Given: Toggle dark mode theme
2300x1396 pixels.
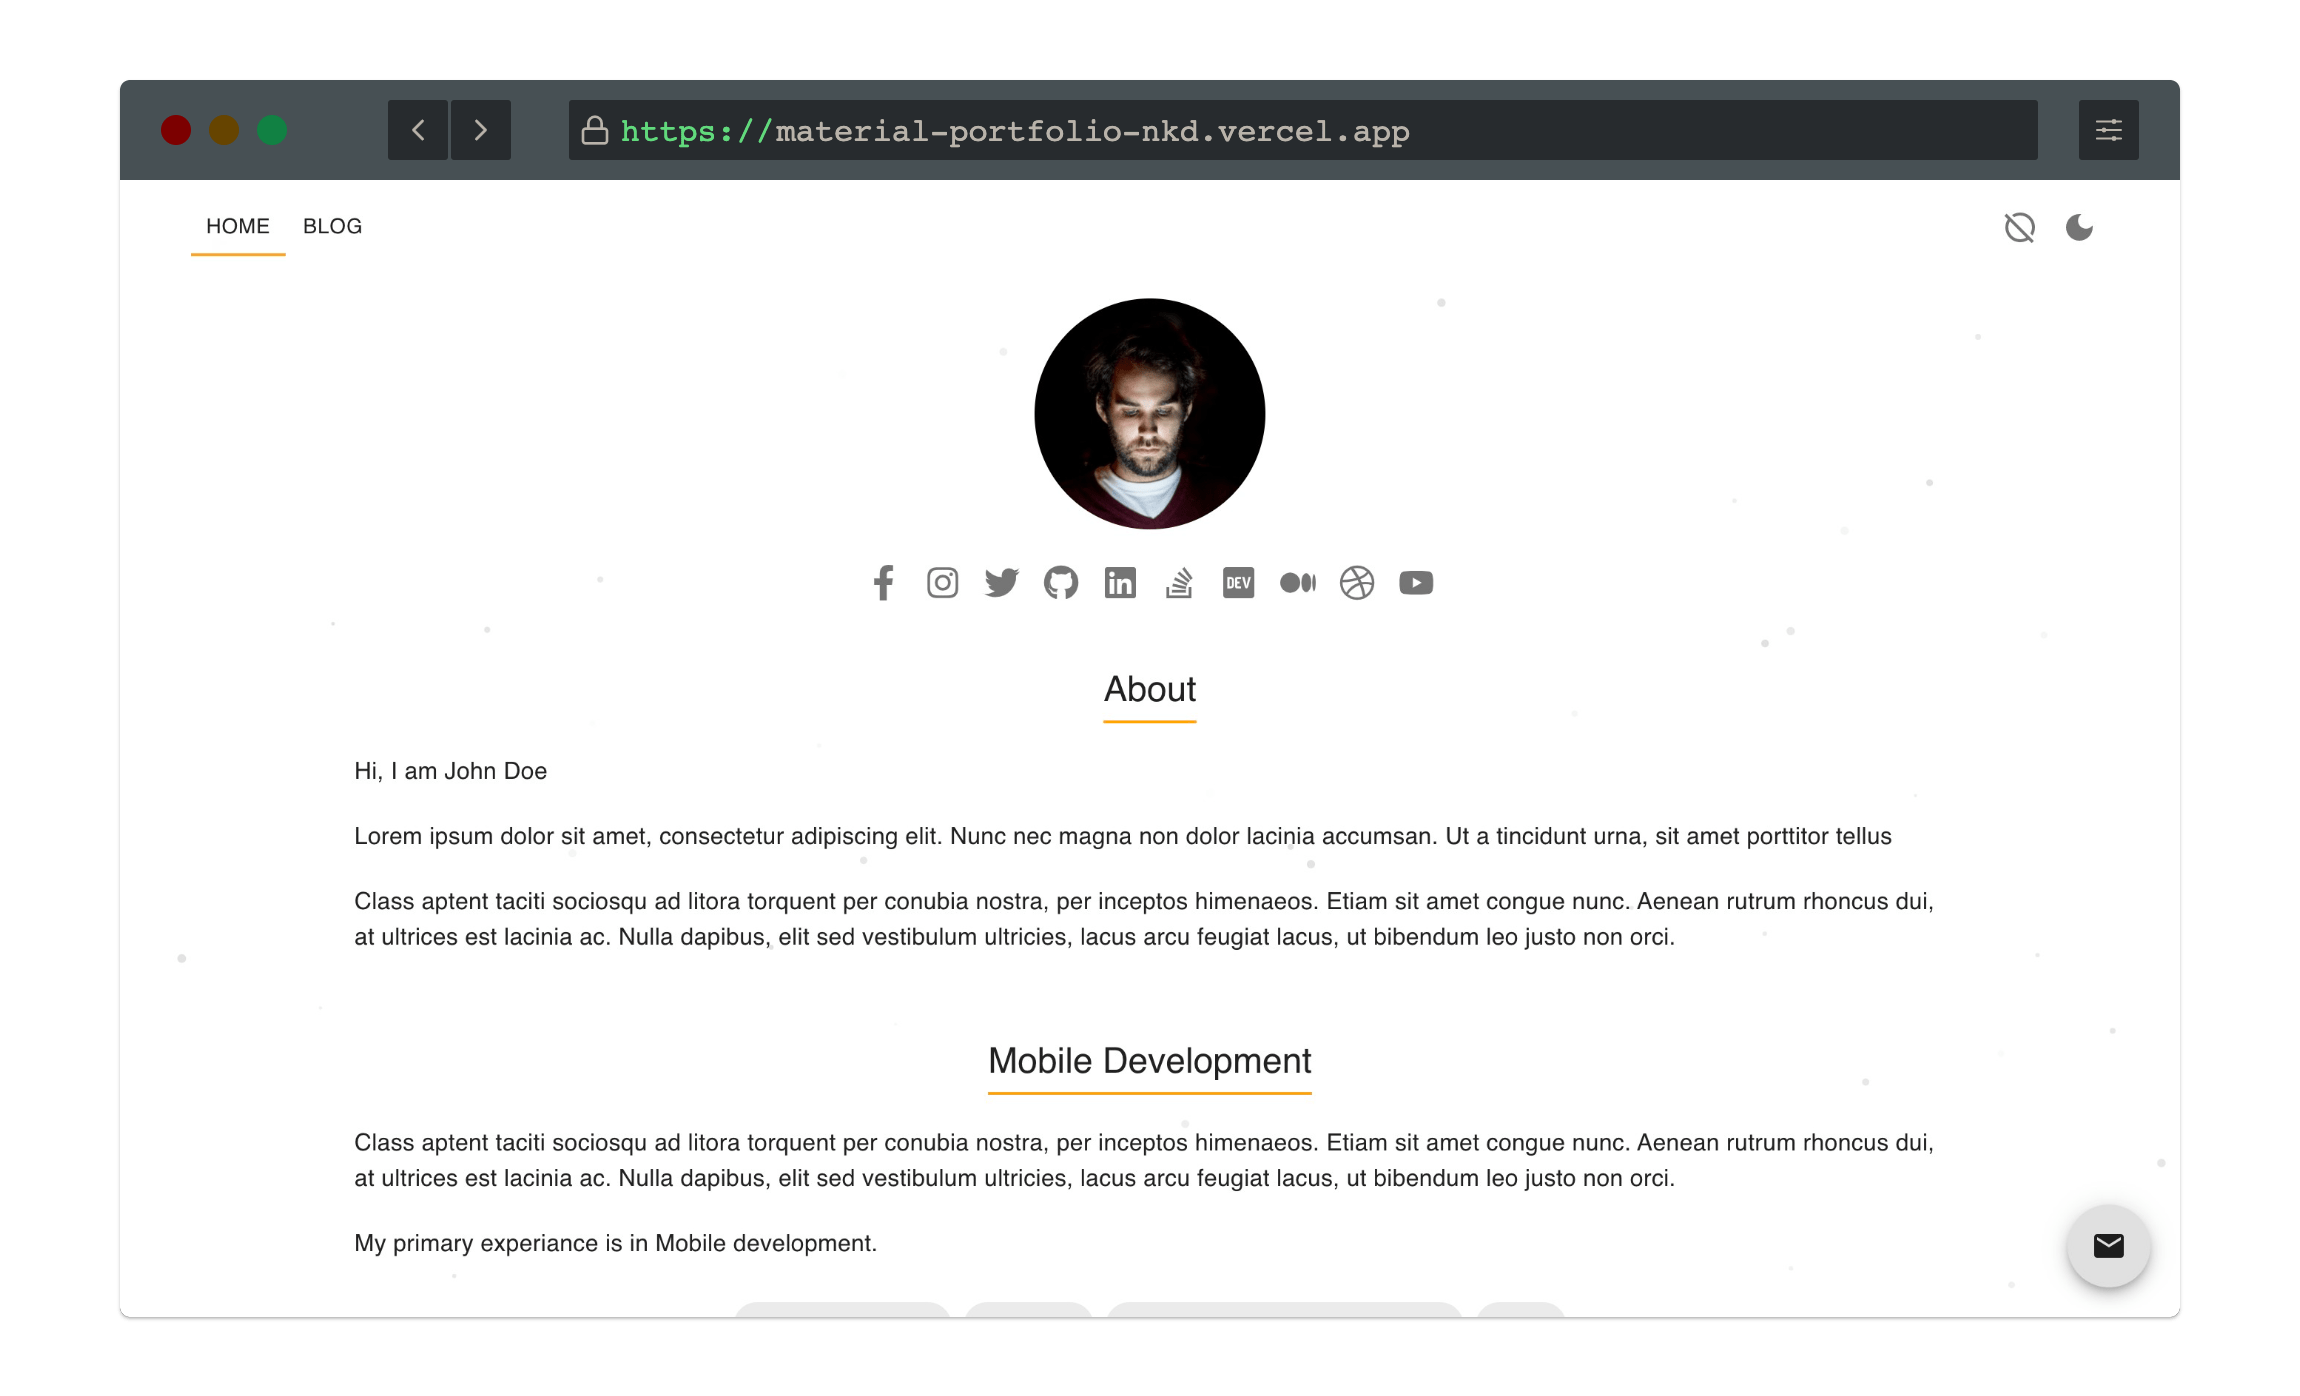Looking at the screenshot, I should tap(2078, 228).
